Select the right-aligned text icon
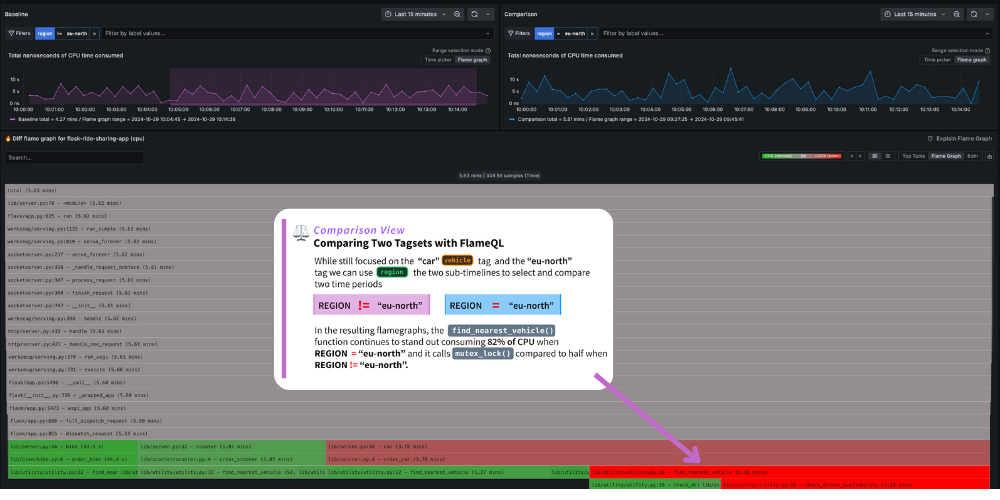The width and height of the screenshot is (1000, 500). pyautogui.click(x=887, y=156)
